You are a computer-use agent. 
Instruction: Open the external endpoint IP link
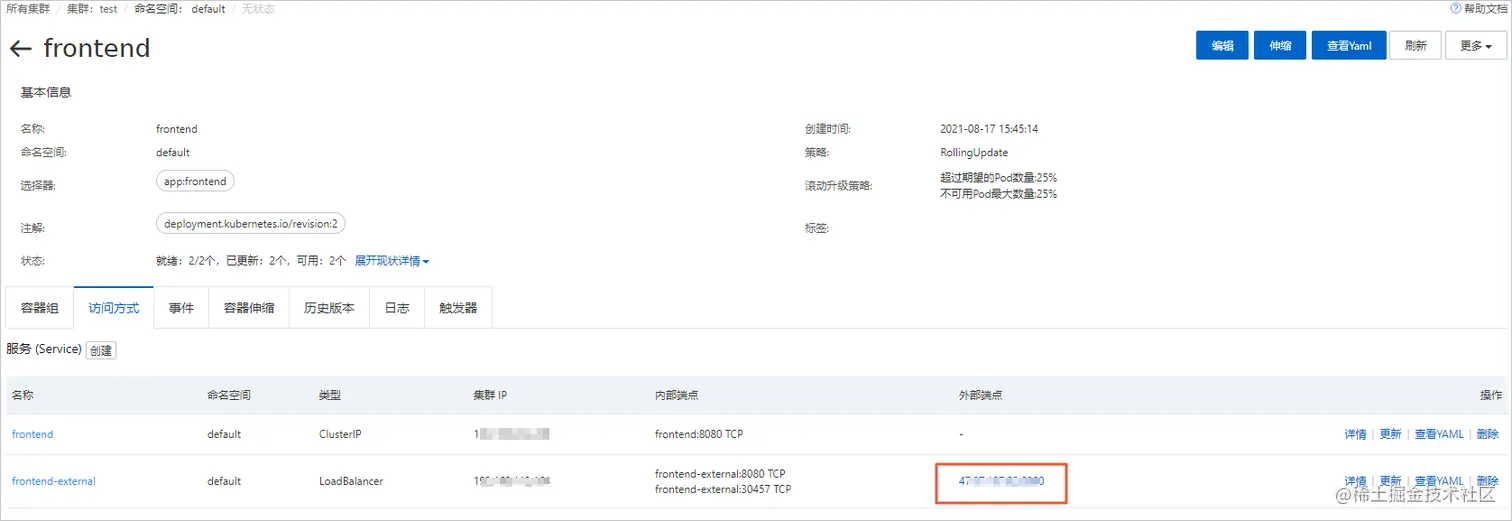1001,481
